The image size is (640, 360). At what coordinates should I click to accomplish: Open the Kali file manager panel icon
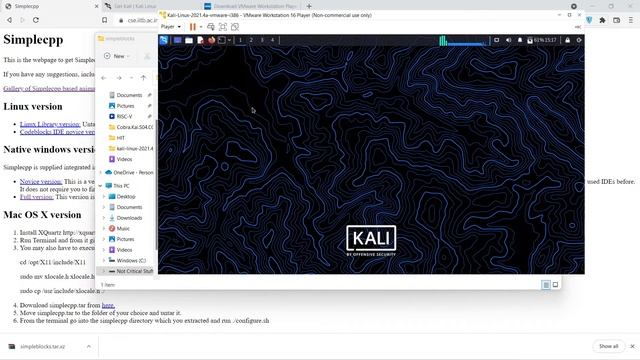click(189, 40)
